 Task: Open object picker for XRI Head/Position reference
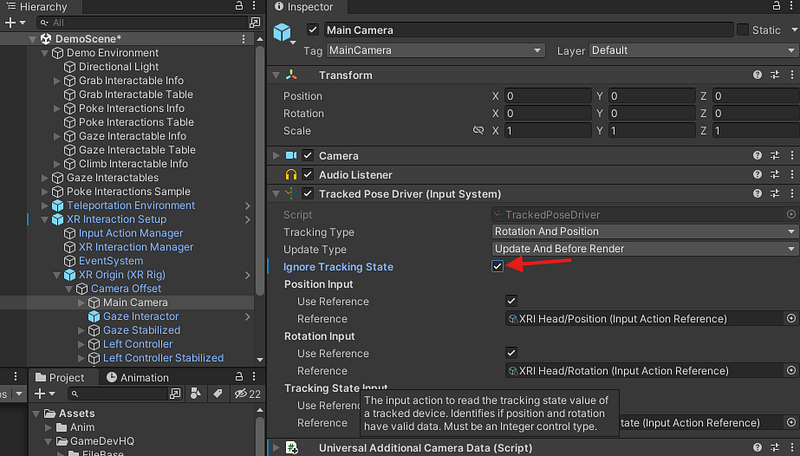(791, 319)
